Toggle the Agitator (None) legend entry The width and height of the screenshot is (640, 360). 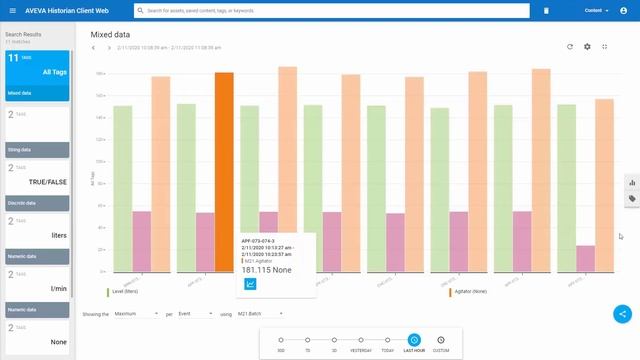click(x=468, y=291)
